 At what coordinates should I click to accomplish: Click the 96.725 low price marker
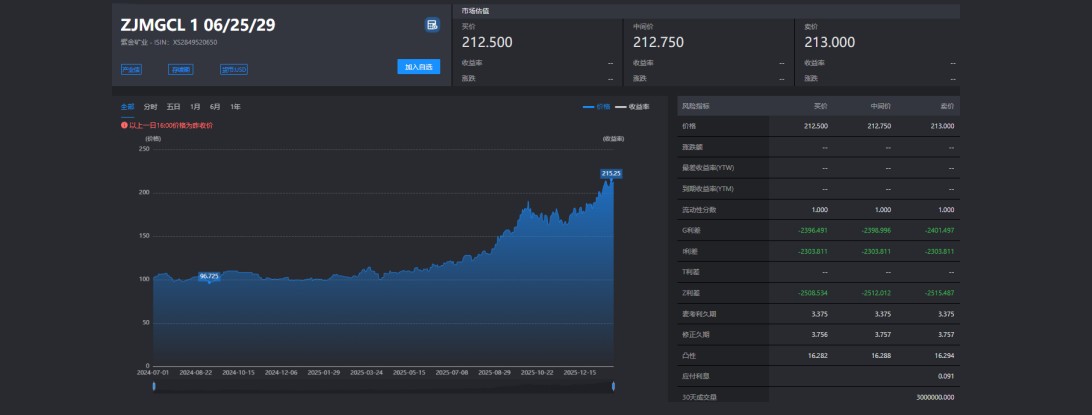coord(209,276)
